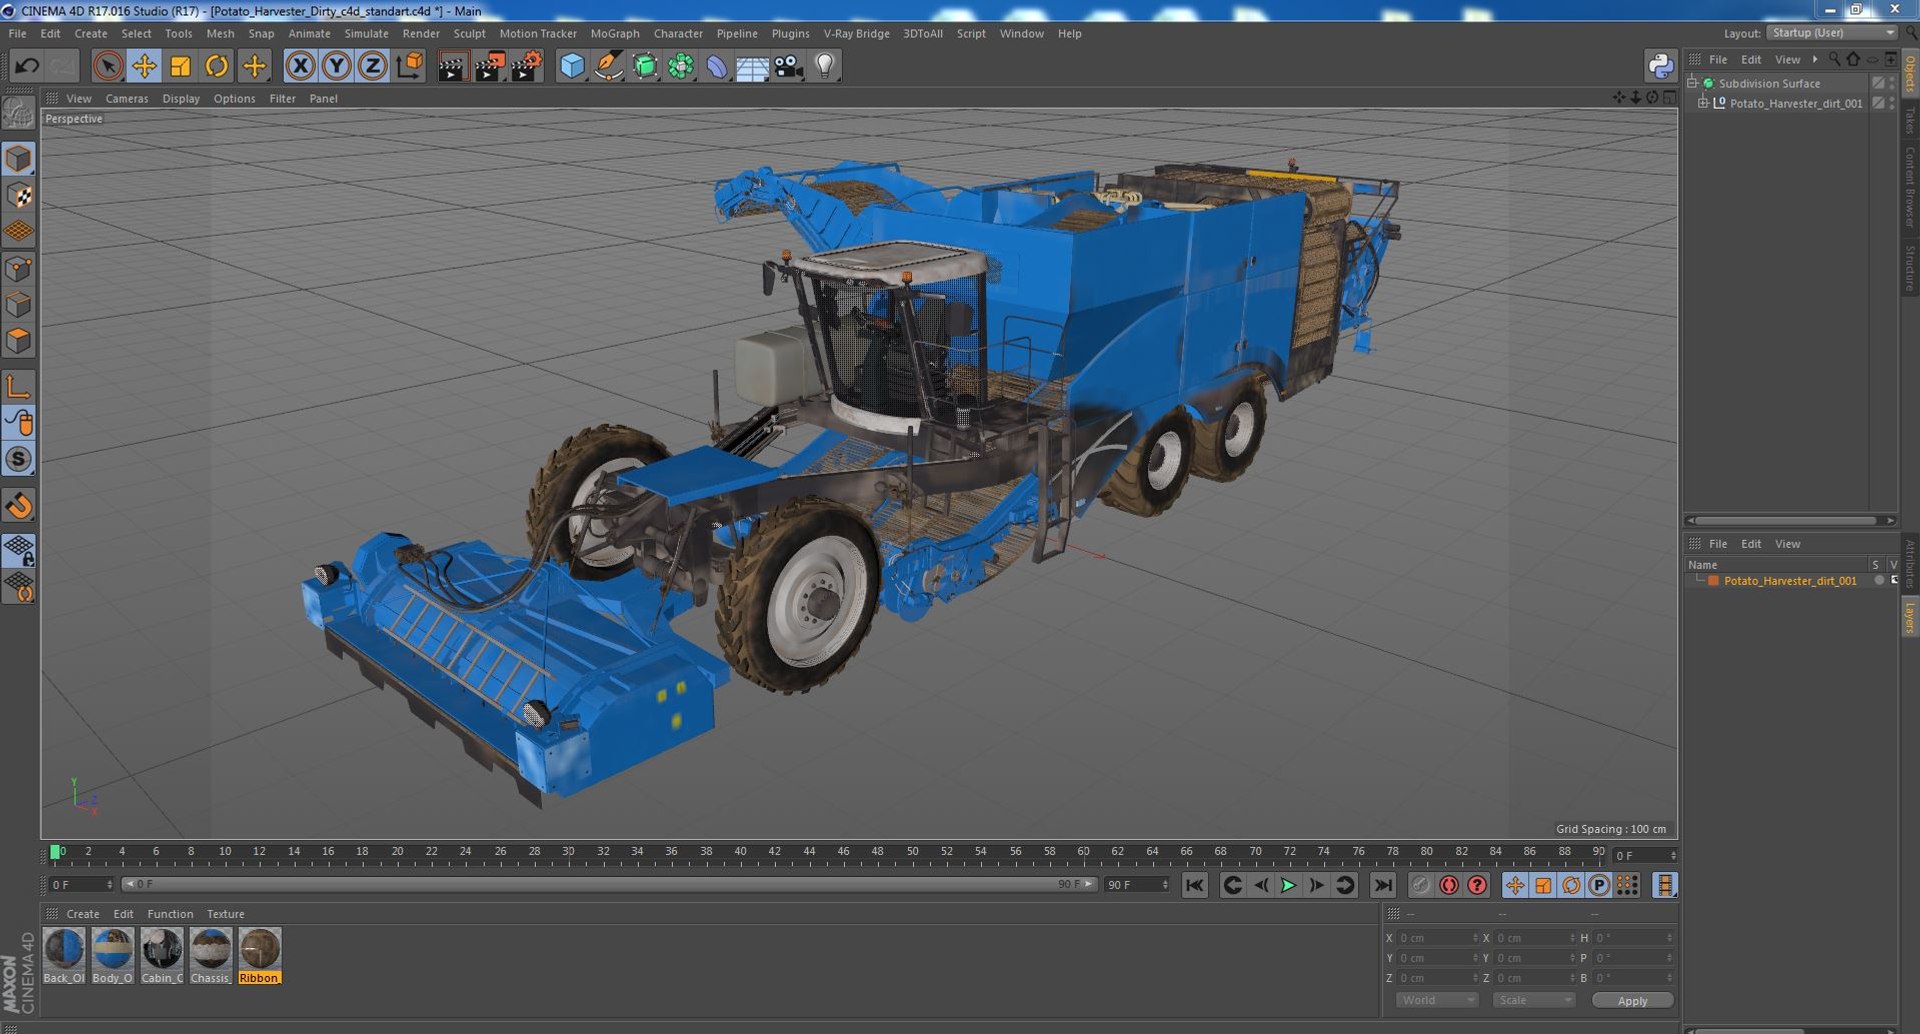Toggle Potato_Harvester_dirt_001 layer solo dot
This screenshot has height=1034, width=1920.
pos(1879,580)
